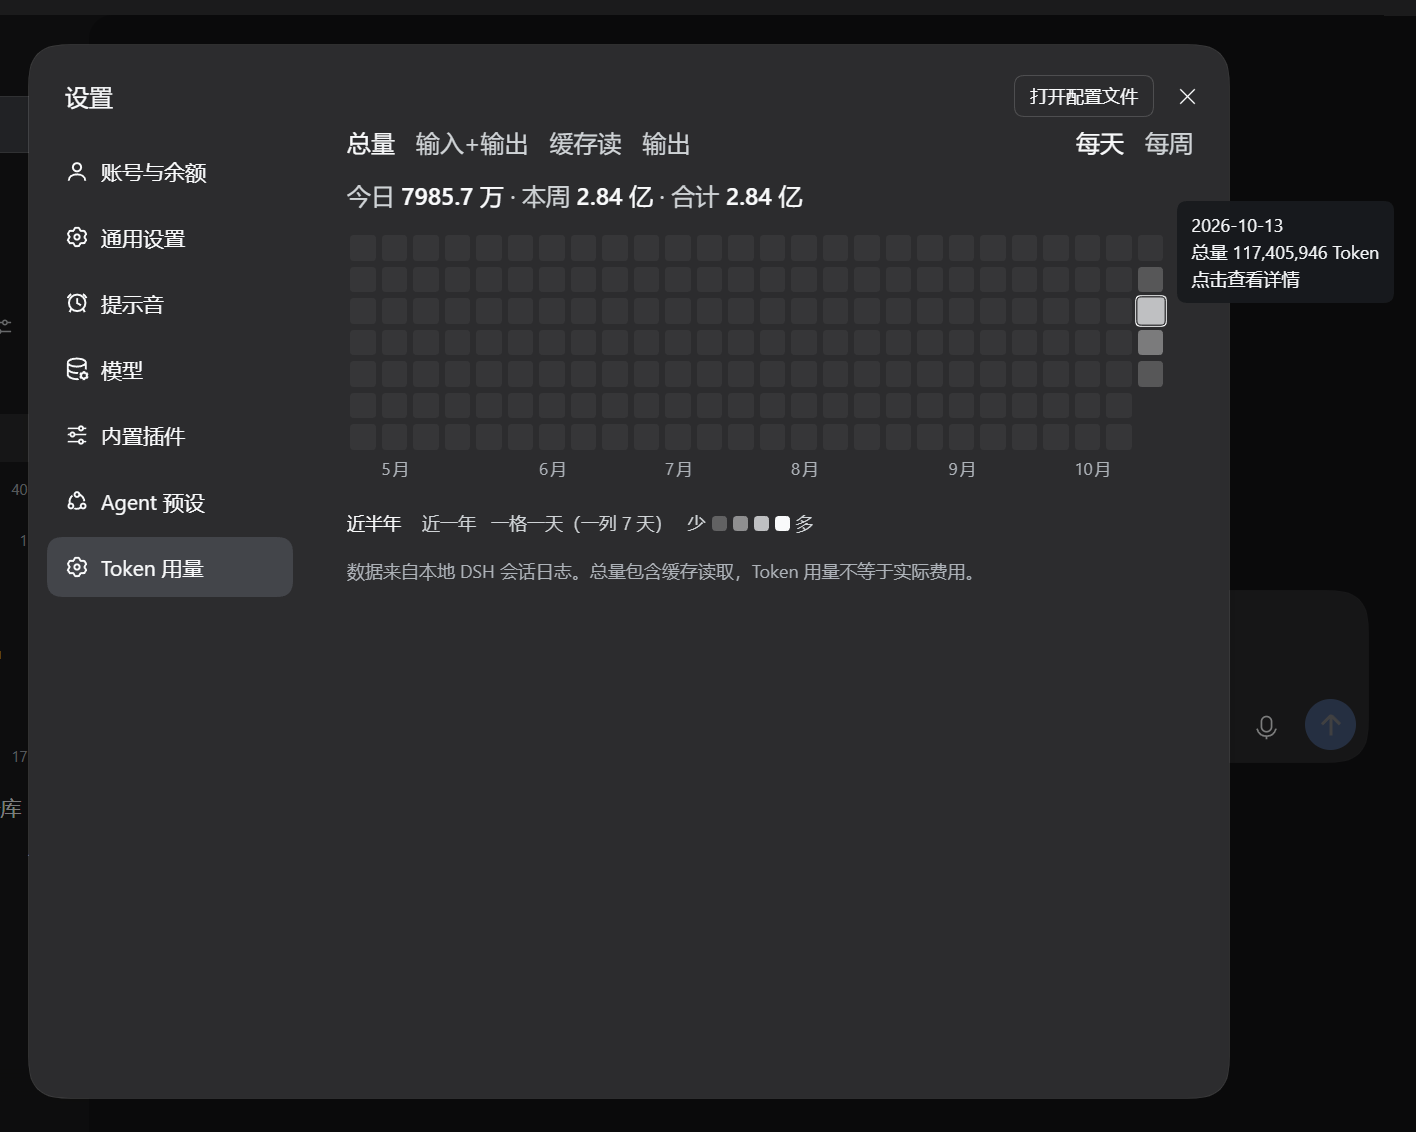Click the Agent 预设 robot icon
This screenshot has width=1416, height=1132.
click(x=77, y=501)
